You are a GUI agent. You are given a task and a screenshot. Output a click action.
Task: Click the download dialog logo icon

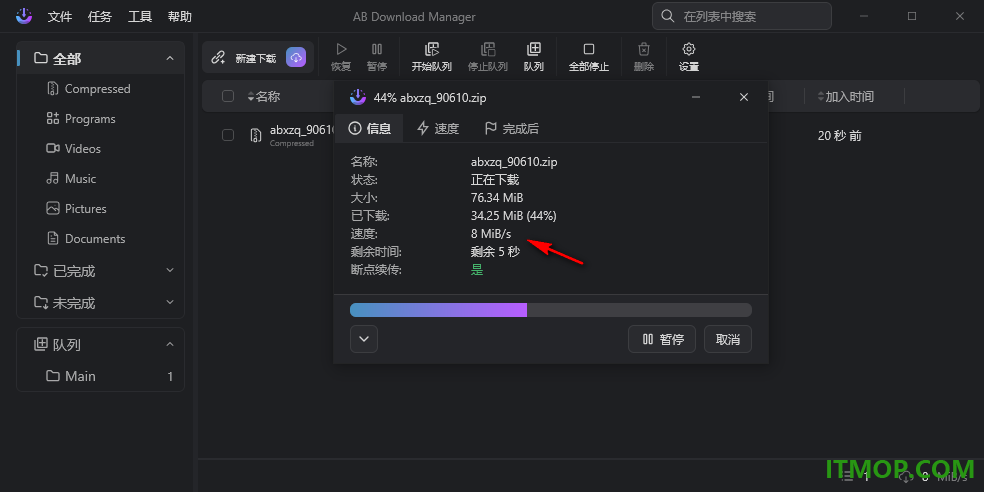tap(357, 97)
